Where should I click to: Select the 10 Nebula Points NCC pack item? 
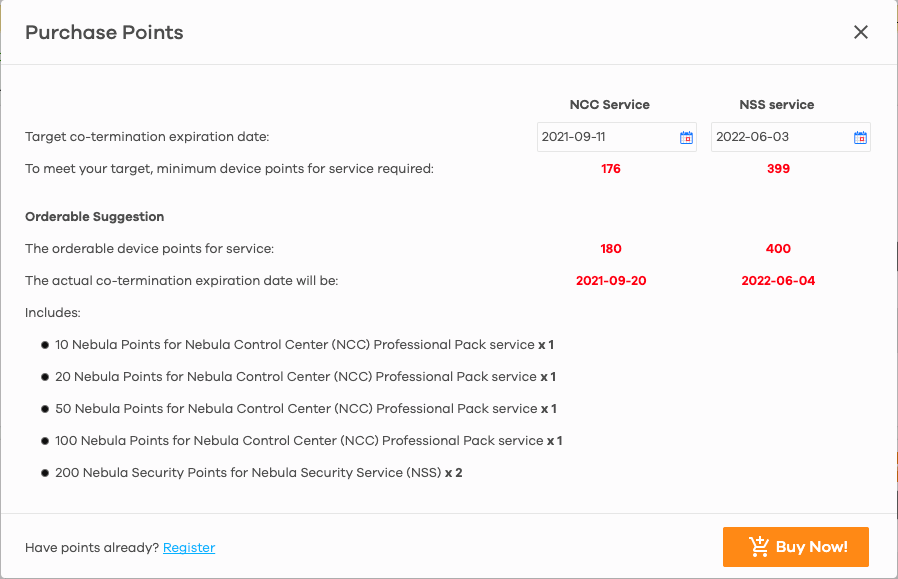(305, 345)
